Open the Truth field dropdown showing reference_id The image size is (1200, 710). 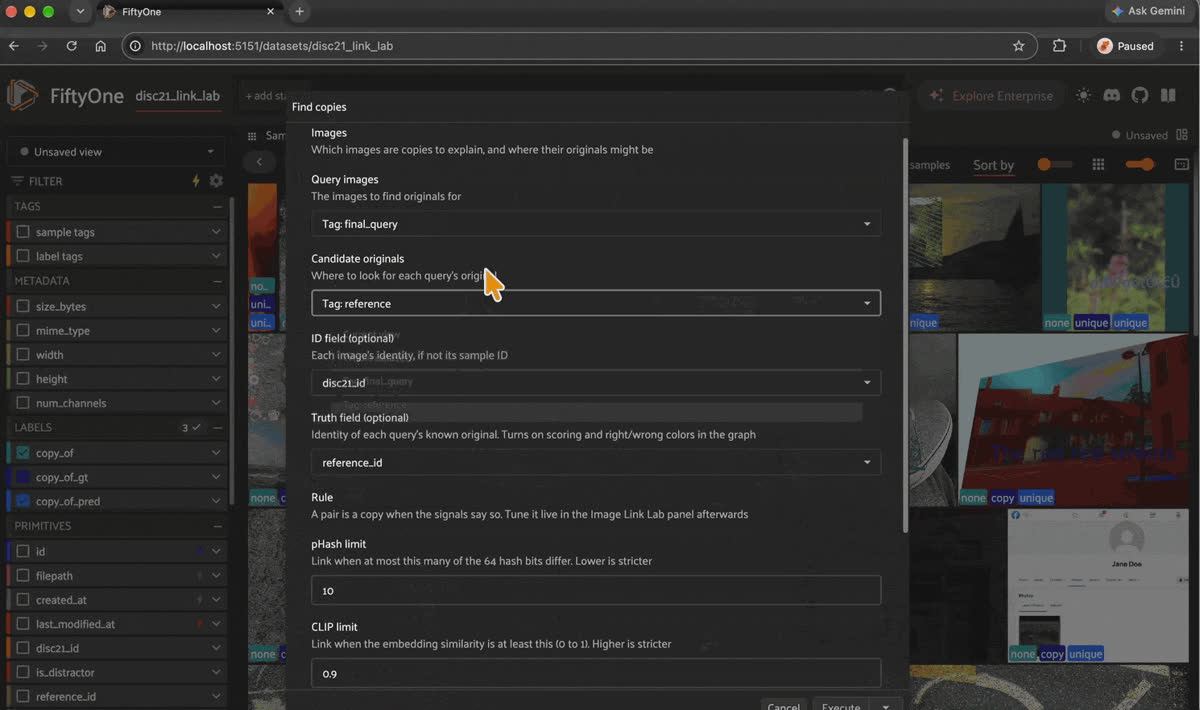(x=596, y=462)
